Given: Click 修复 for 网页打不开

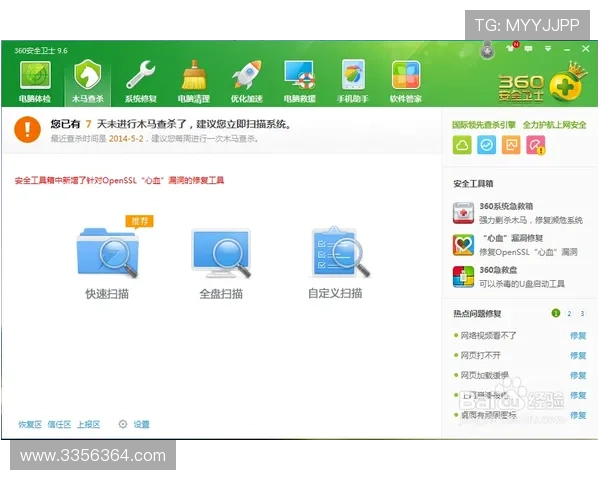Looking at the screenshot, I should [578, 356].
